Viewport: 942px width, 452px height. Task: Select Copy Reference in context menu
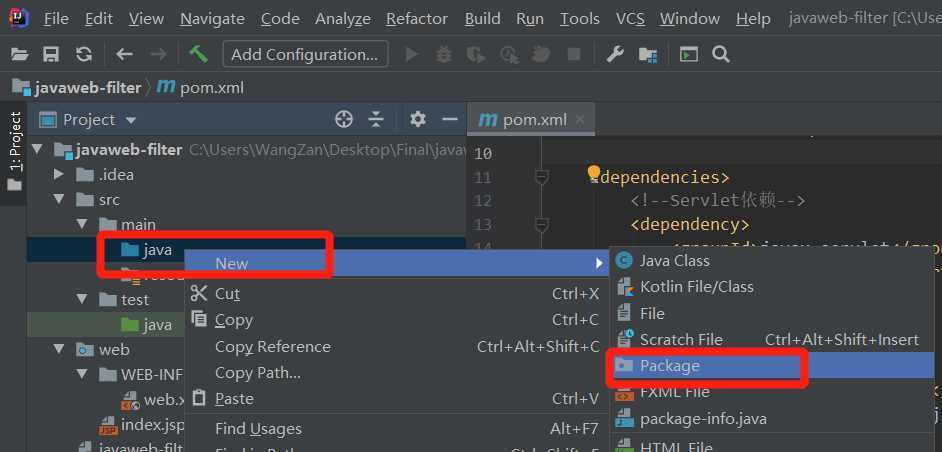pos(395,347)
